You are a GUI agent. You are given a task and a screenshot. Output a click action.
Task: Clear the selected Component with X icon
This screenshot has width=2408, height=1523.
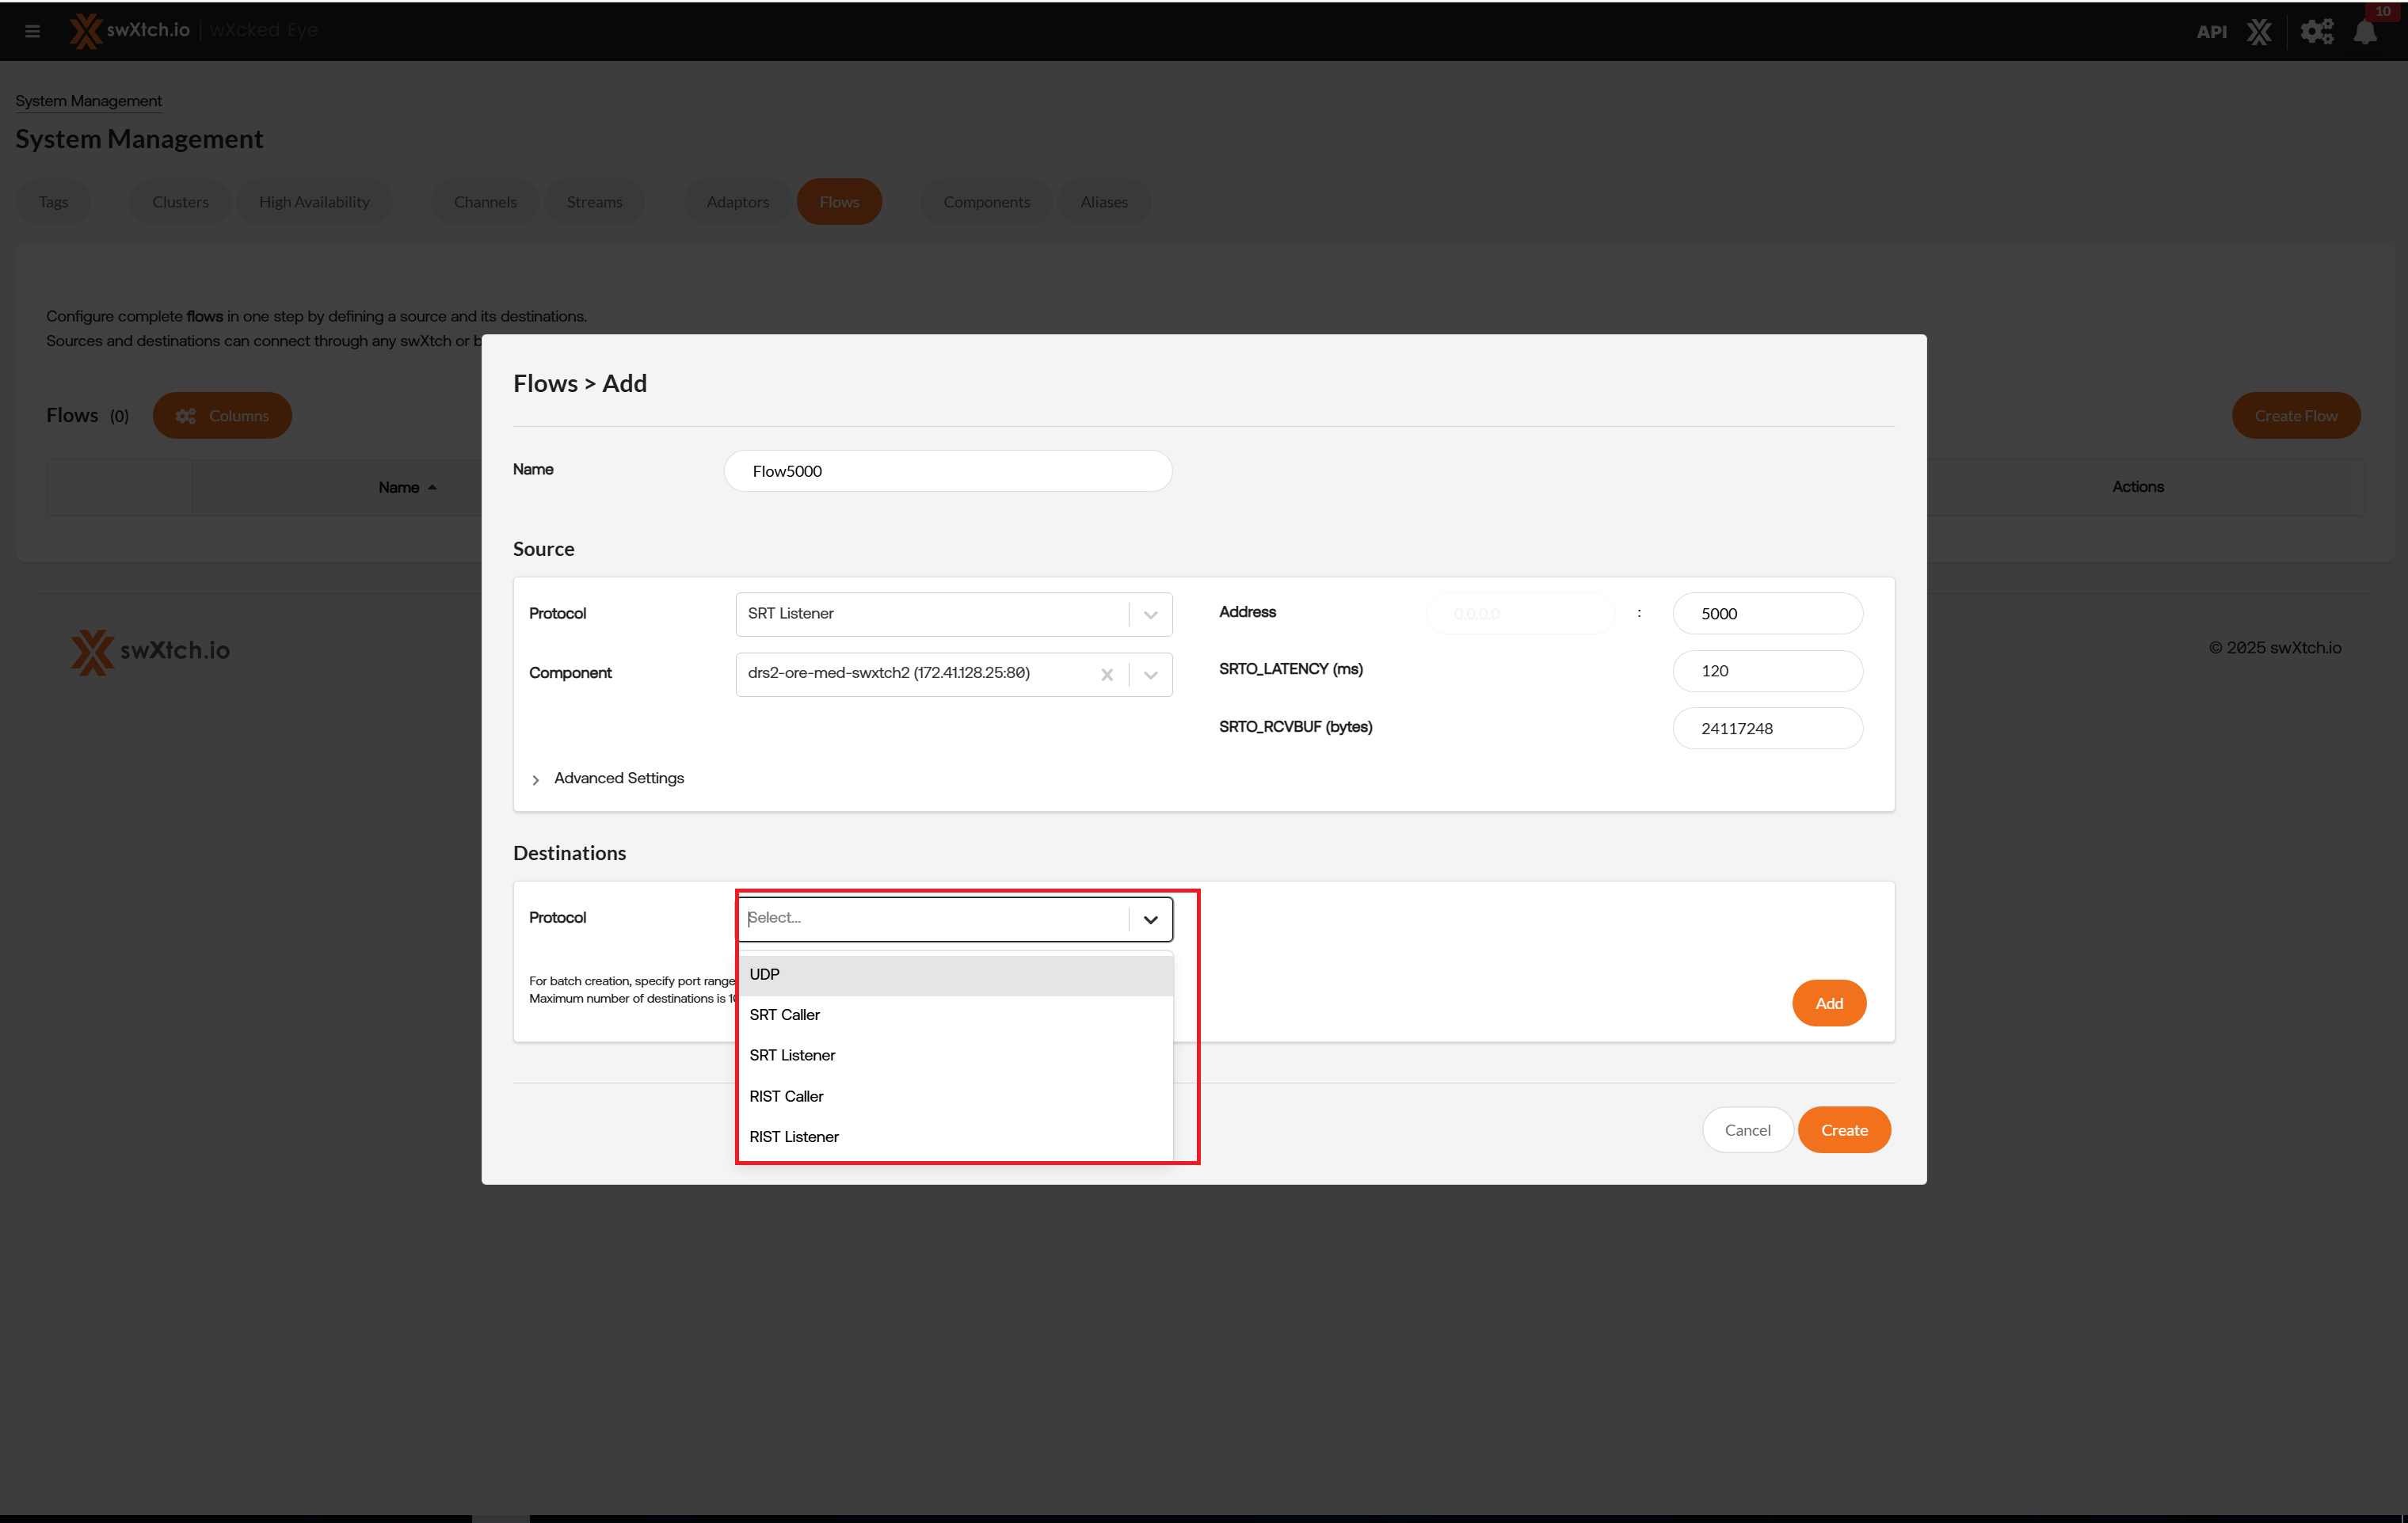point(1107,675)
